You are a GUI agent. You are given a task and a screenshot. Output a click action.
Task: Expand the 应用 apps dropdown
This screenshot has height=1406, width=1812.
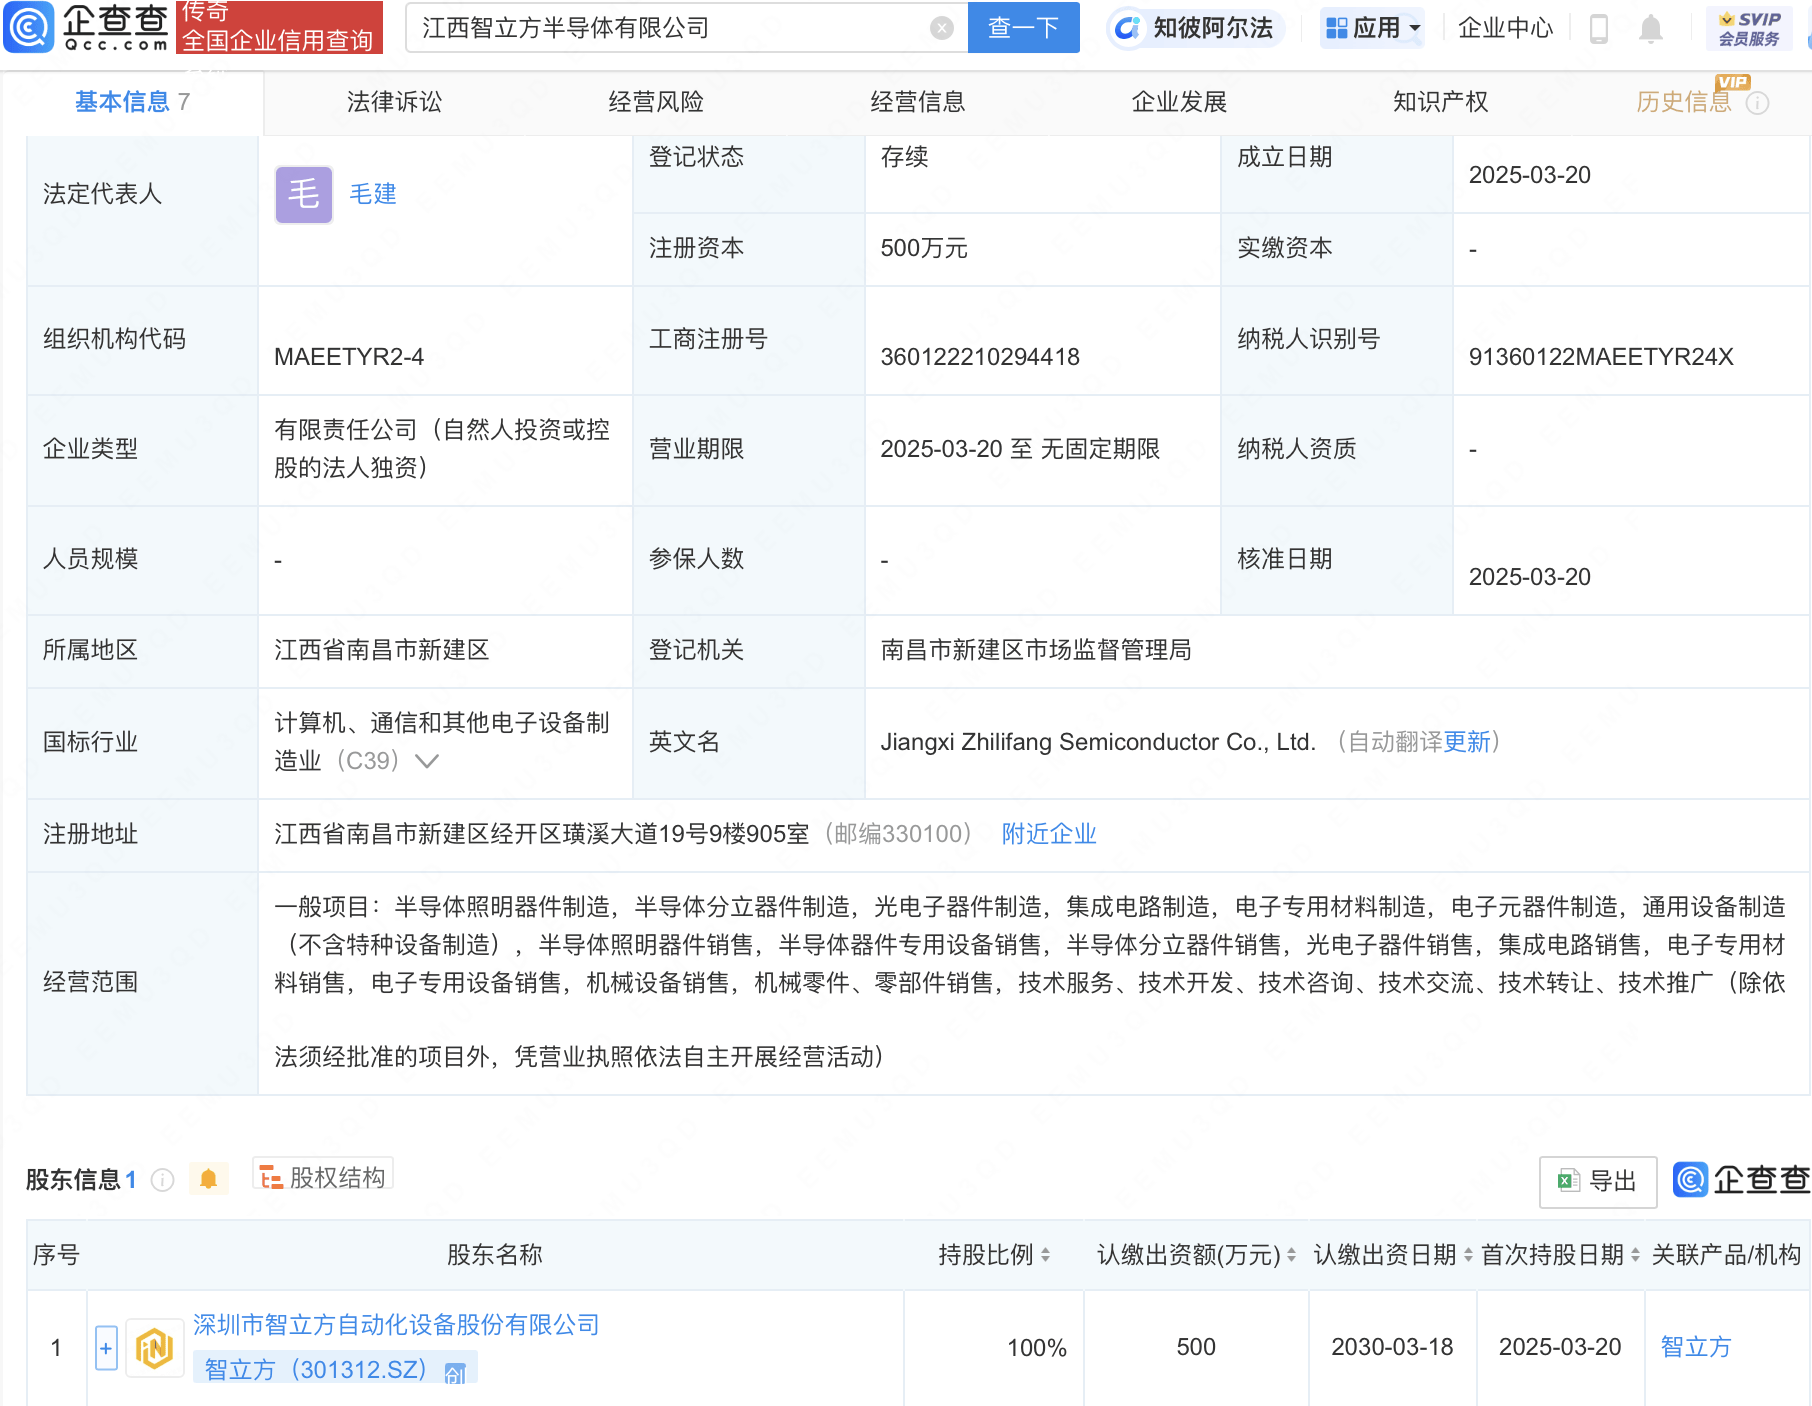(1372, 28)
